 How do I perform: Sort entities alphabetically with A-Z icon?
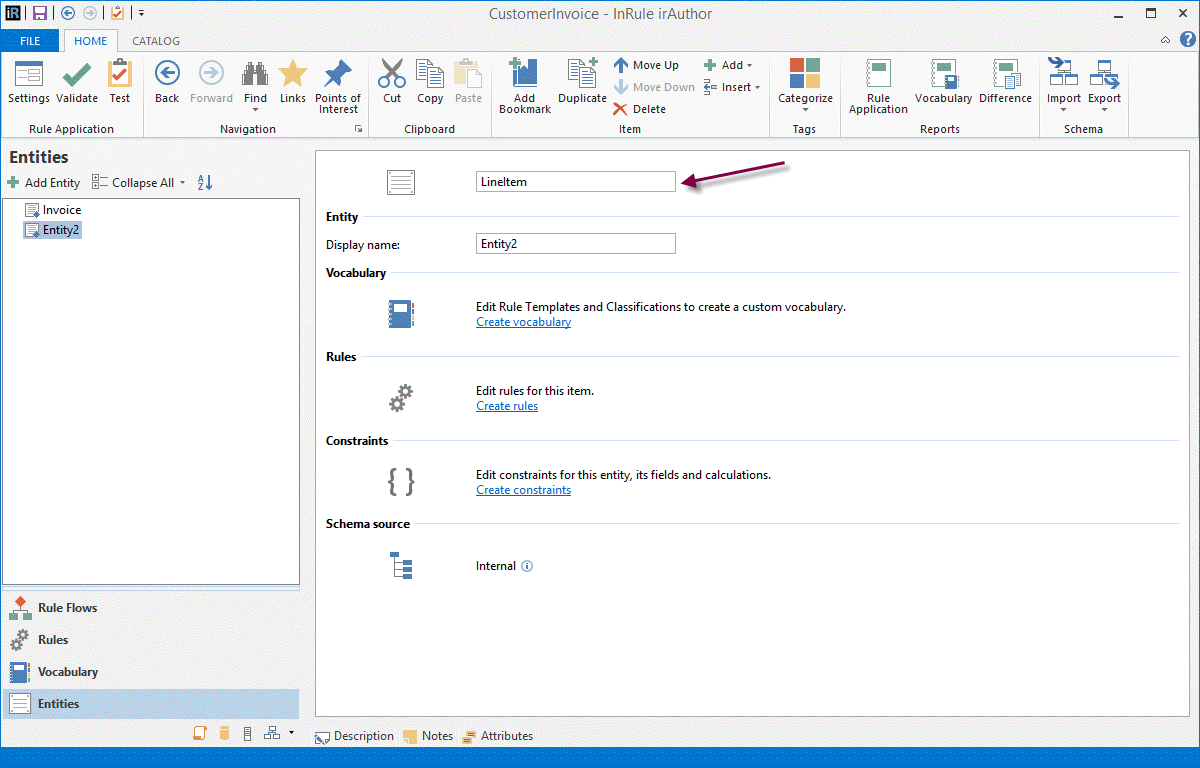[x=205, y=183]
